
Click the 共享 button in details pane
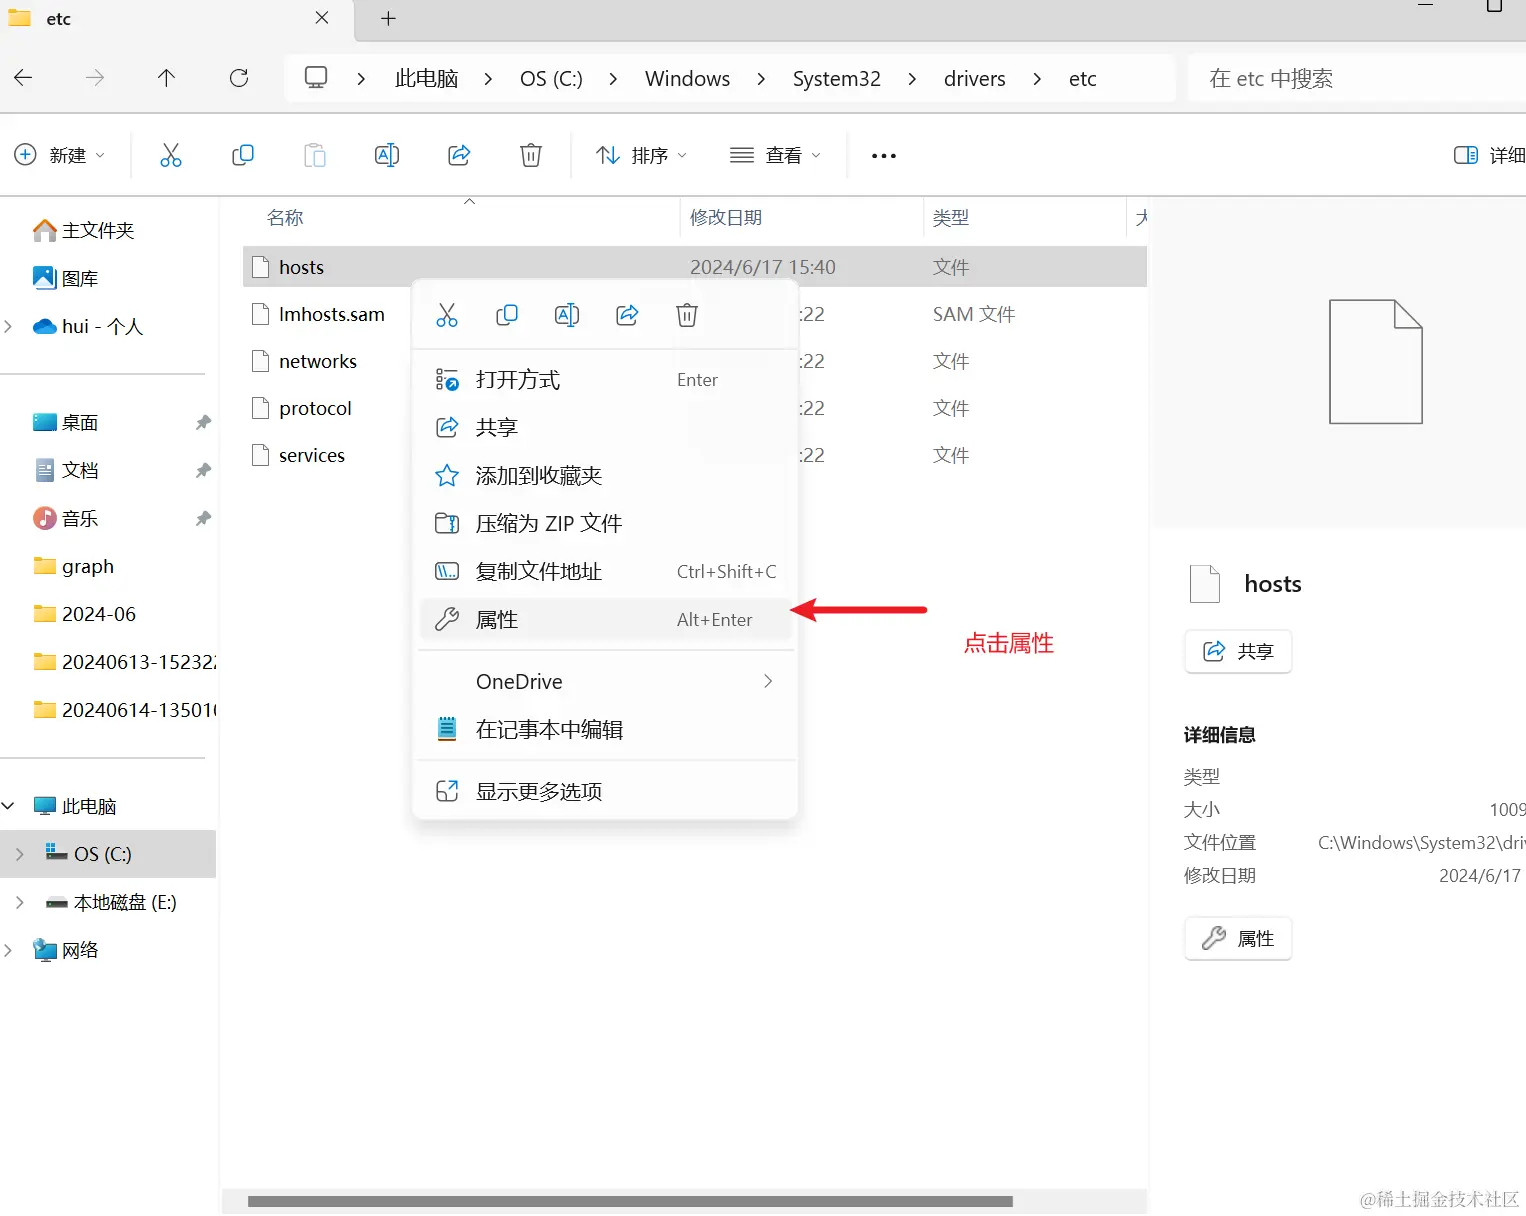click(1238, 652)
